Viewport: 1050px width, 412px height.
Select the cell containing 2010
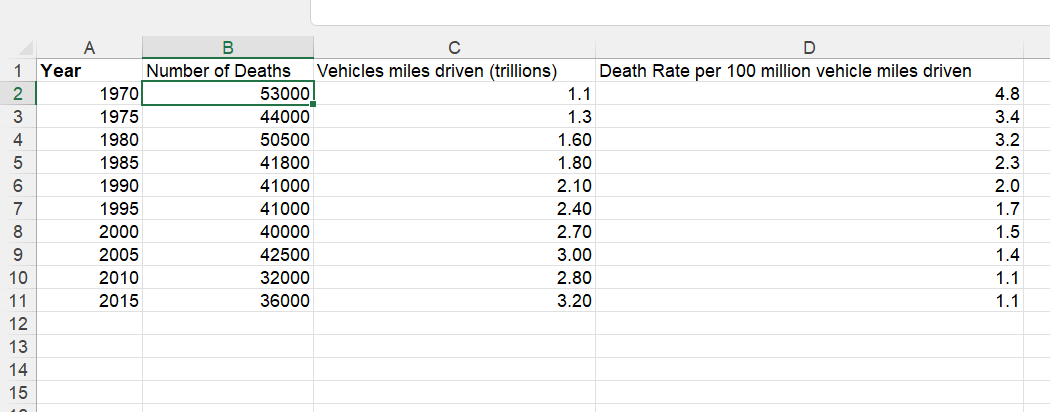pyautogui.click(x=89, y=277)
